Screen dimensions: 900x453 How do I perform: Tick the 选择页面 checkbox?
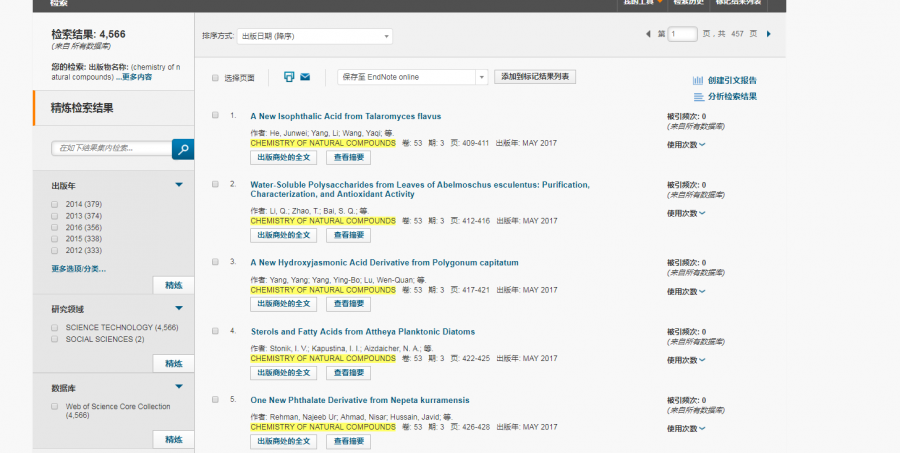[x=215, y=78]
